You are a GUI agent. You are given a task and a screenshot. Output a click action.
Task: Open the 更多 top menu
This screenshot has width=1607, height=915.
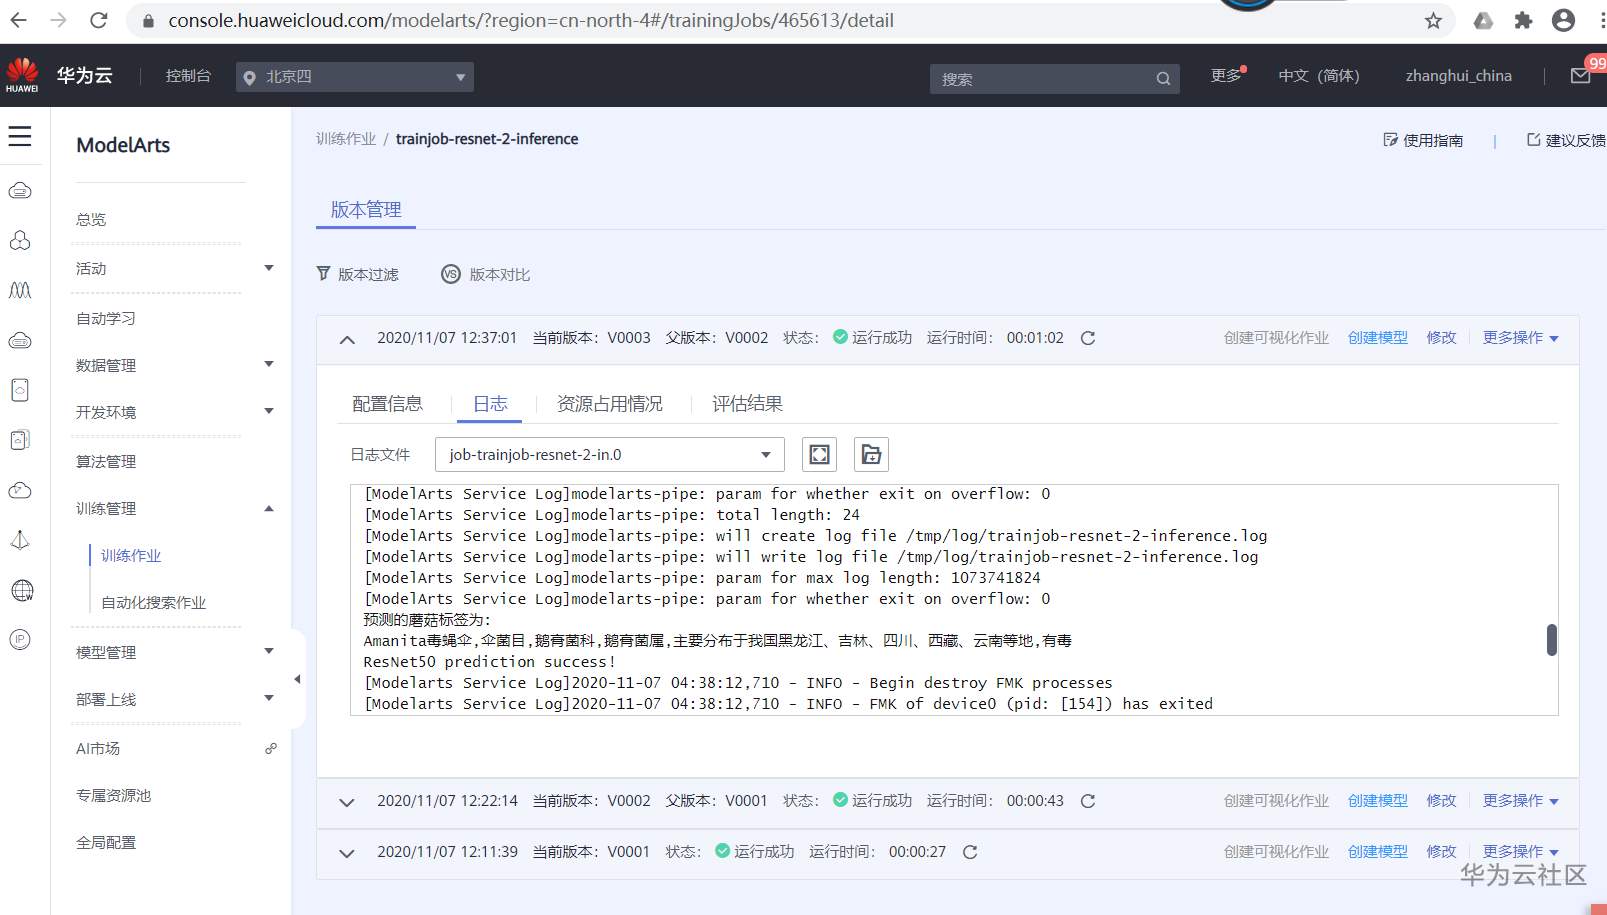pos(1226,76)
